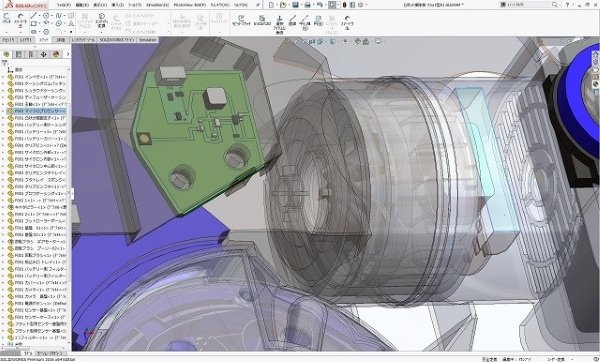Click the Open folder icon in top toolbar

tap(283, 5)
